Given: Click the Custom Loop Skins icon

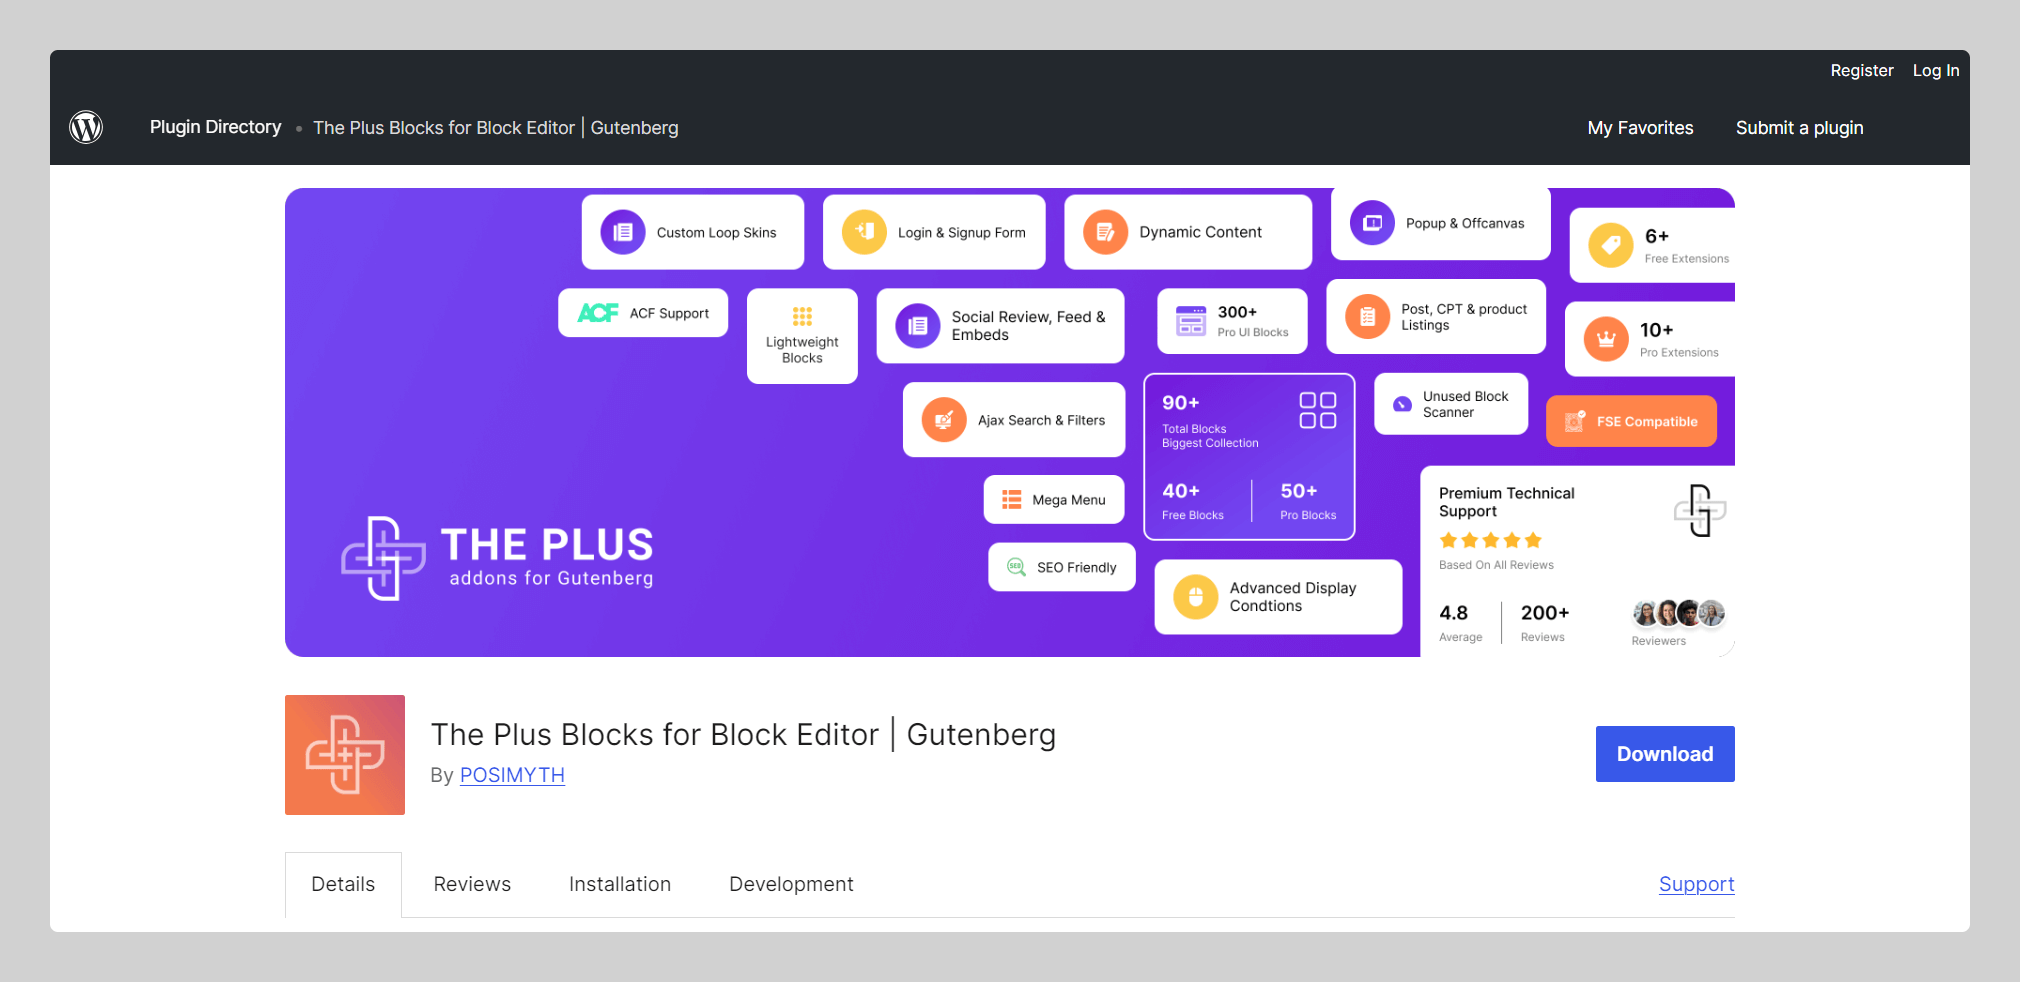Looking at the screenshot, I should (x=623, y=232).
